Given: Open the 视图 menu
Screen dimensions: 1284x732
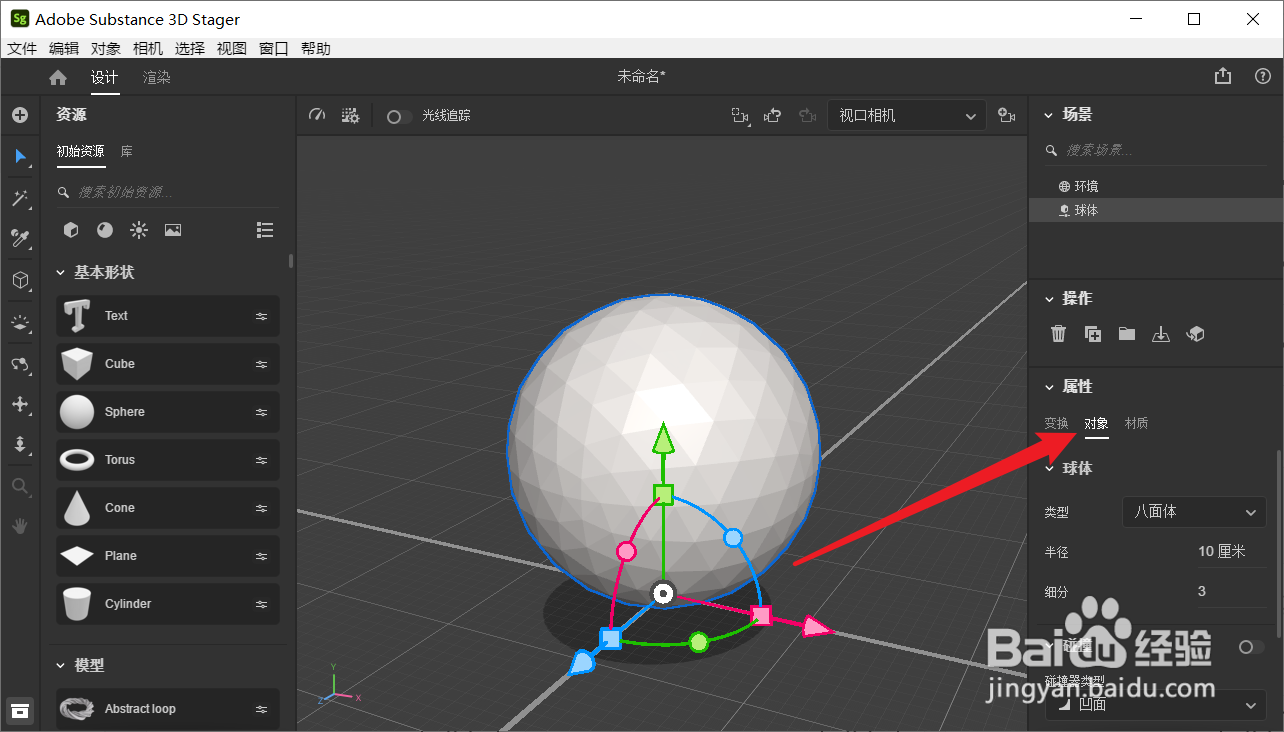Looking at the screenshot, I should 232,48.
